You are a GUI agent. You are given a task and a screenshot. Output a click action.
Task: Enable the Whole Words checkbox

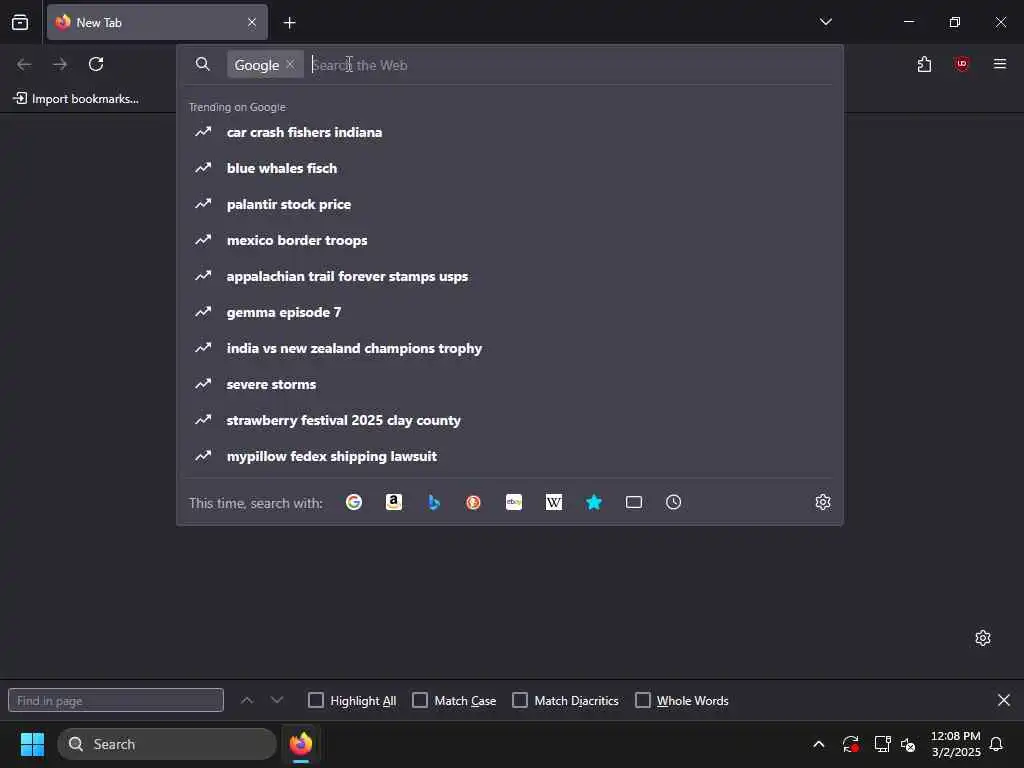tap(643, 700)
